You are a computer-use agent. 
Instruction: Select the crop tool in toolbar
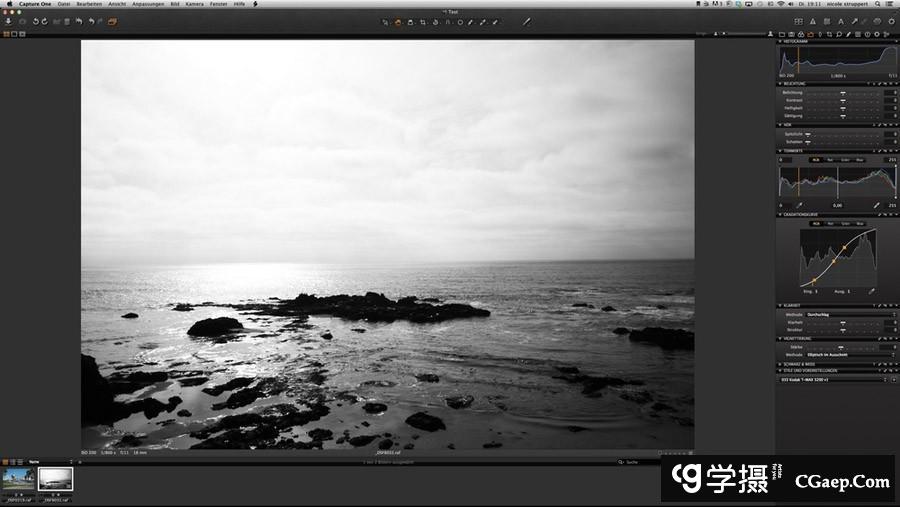pos(423,21)
